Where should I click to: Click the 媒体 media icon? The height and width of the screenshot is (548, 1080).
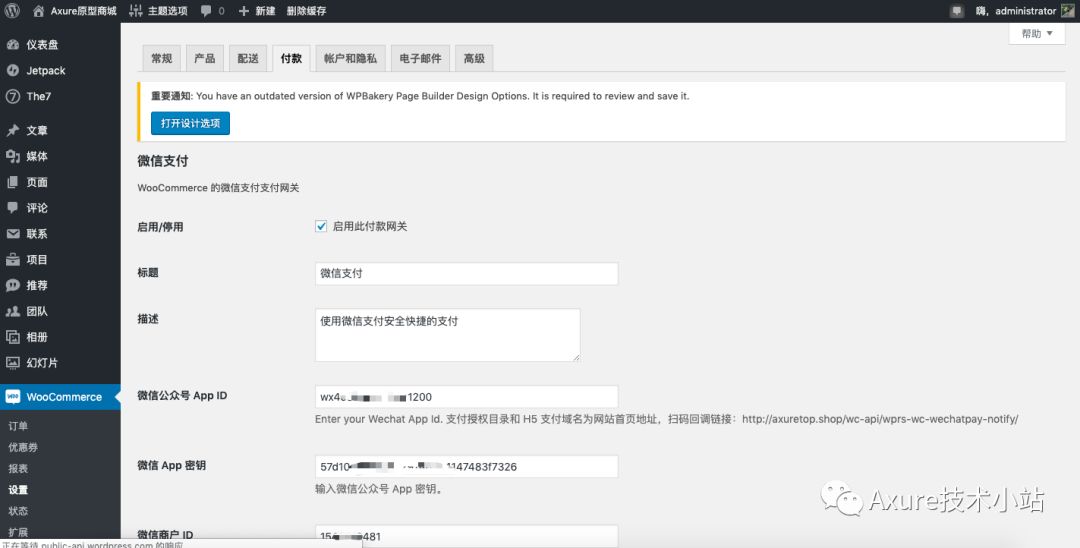(x=12, y=156)
